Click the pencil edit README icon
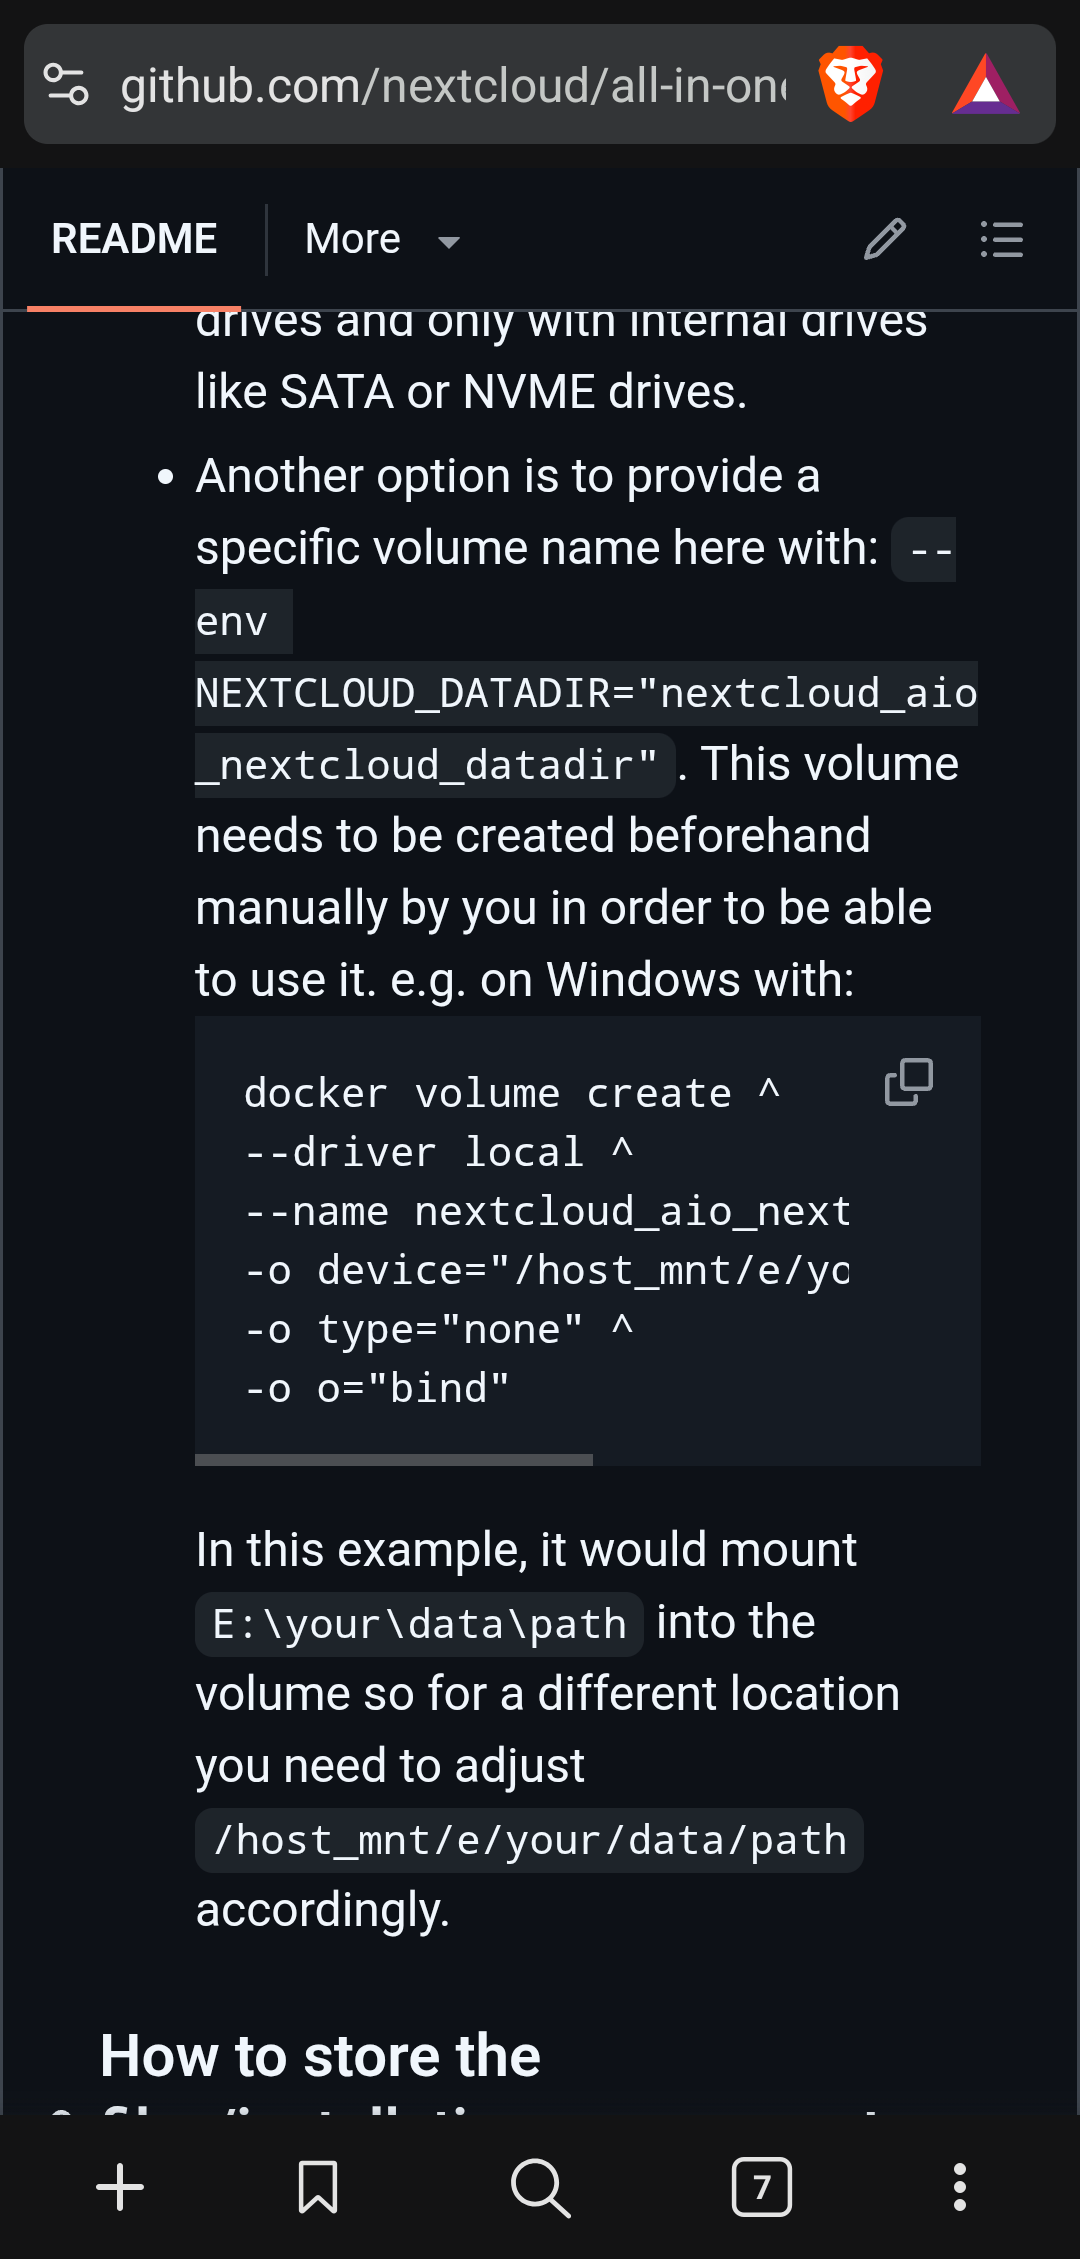This screenshot has height=2259, width=1080. point(885,240)
